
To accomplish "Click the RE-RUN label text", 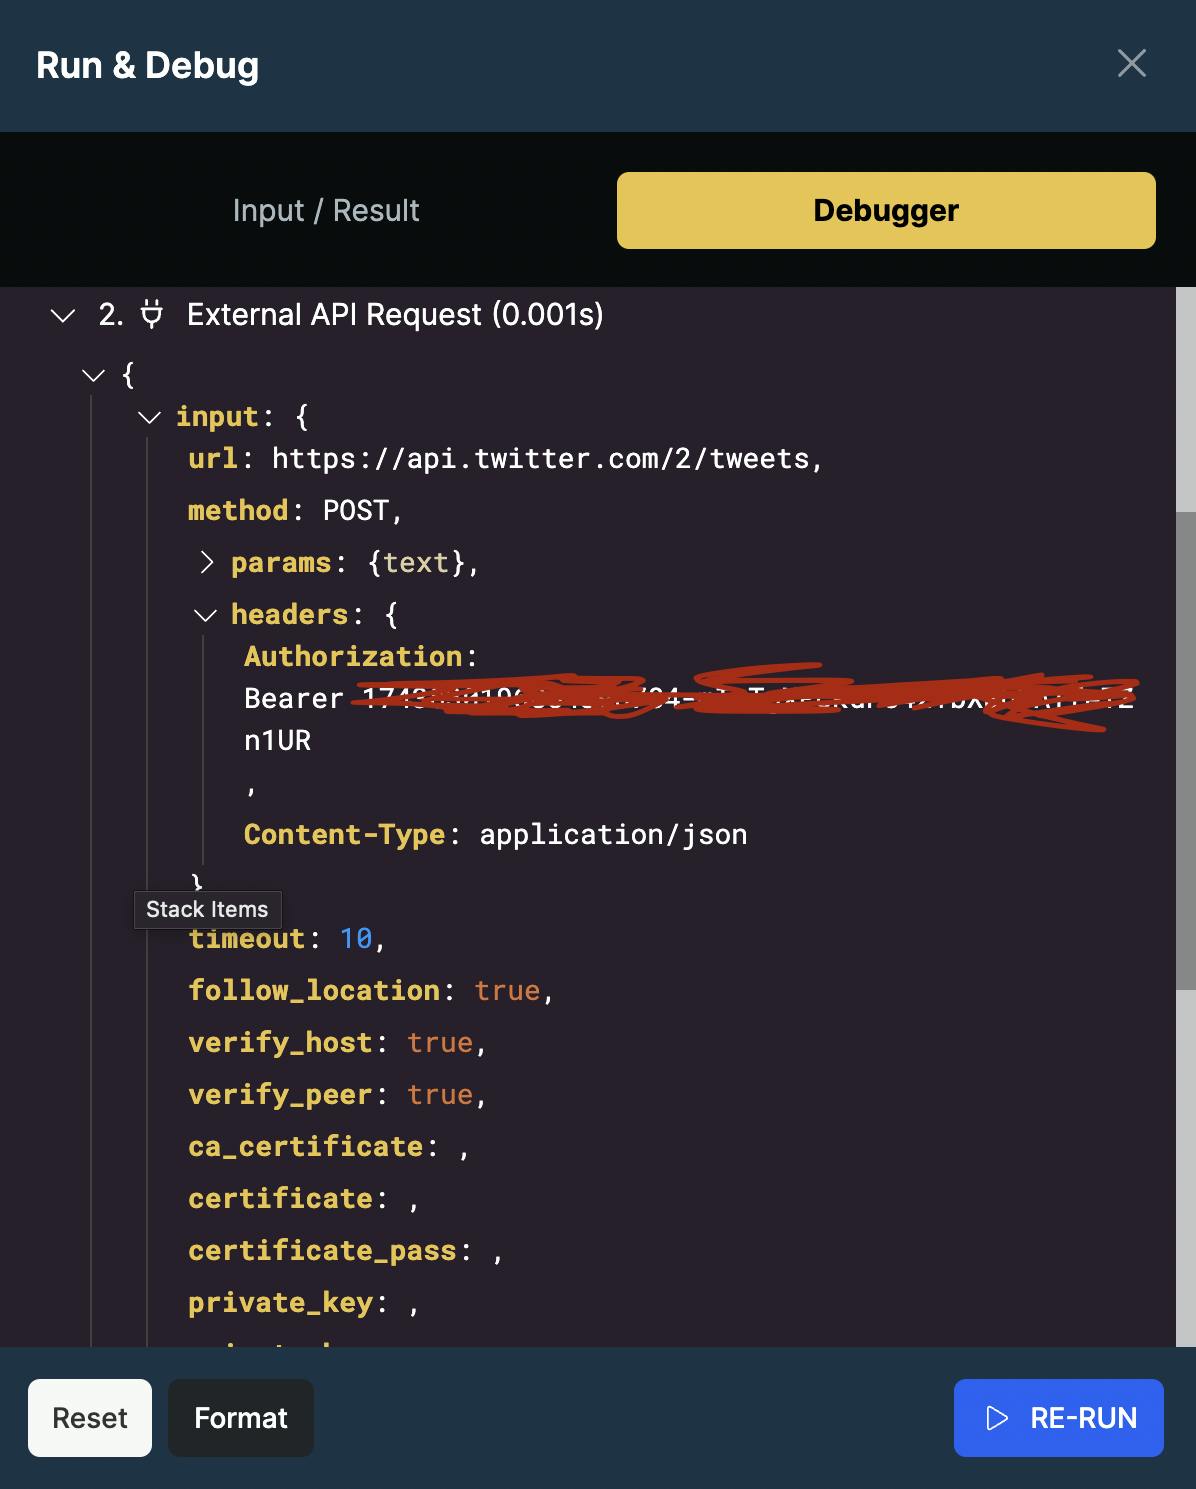I will (1083, 1418).
